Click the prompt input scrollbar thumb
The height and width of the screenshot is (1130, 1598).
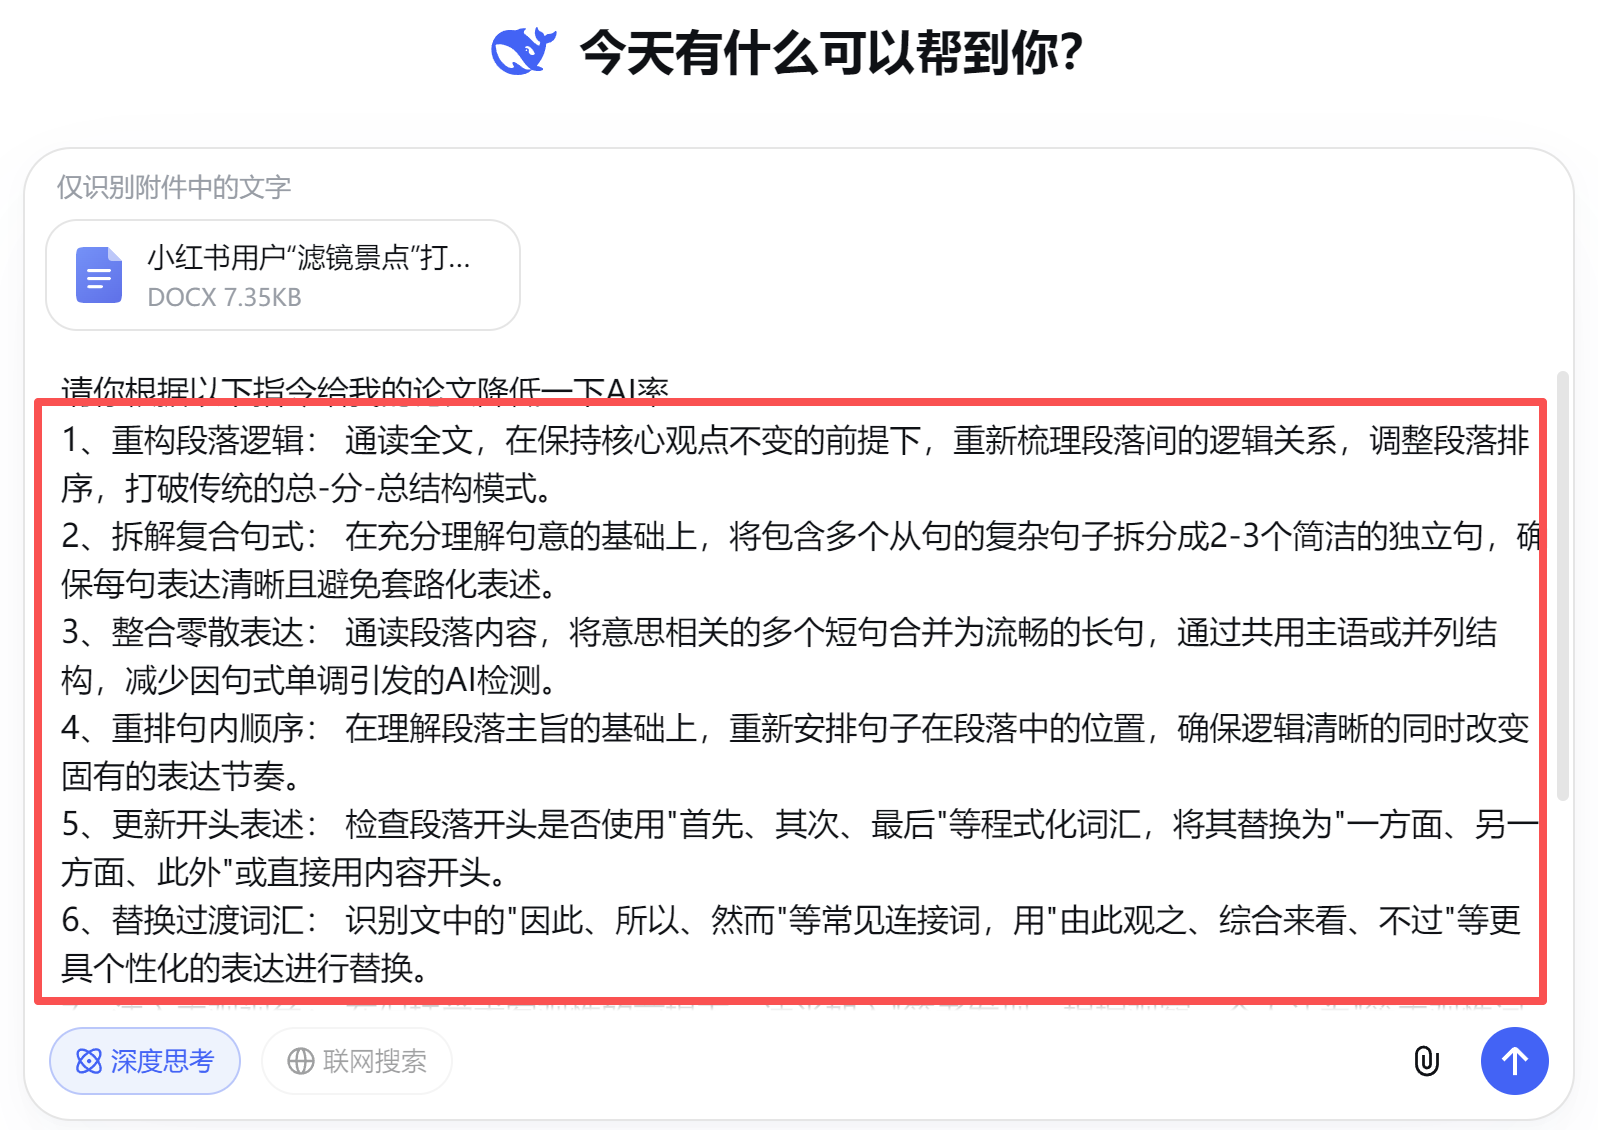tap(1562, 586)
